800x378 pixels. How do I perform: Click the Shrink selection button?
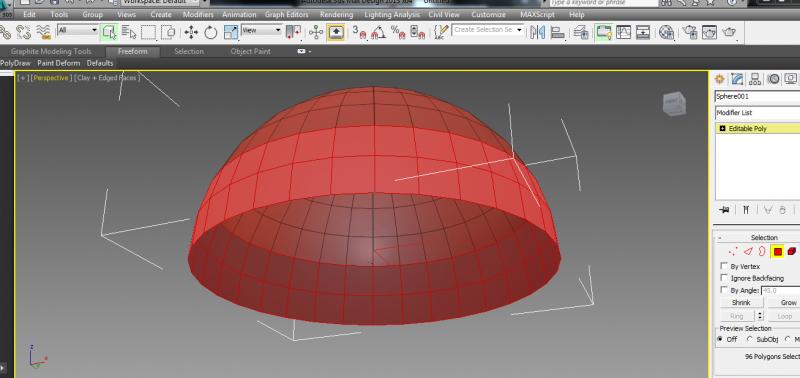click(741, 303)
